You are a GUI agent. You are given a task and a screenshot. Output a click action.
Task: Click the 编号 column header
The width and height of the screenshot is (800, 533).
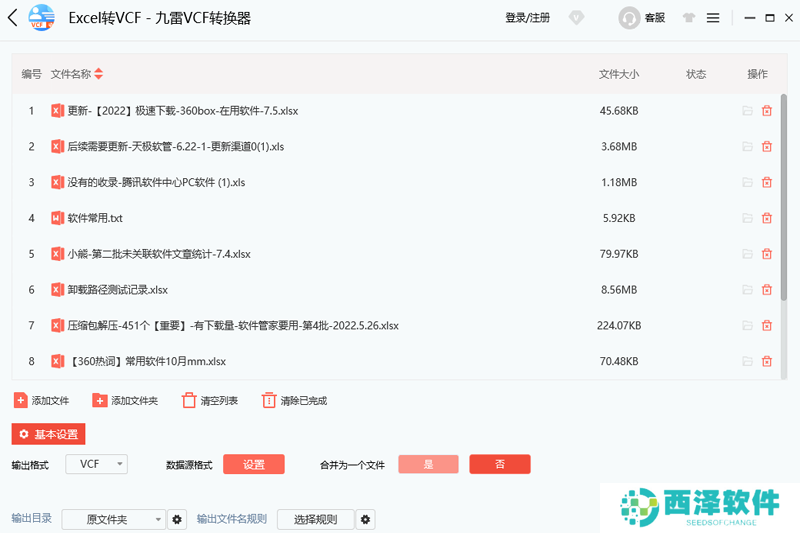31,74
